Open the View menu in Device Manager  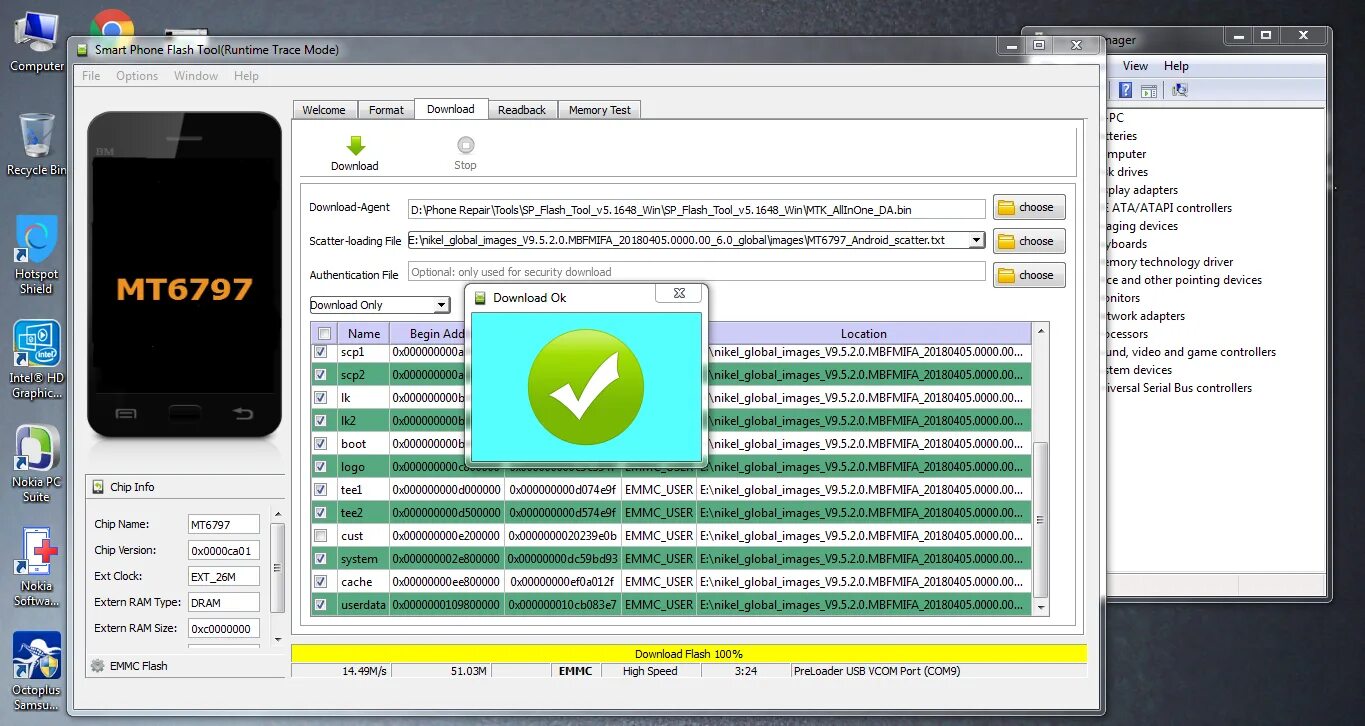[x=1135, y=66]
